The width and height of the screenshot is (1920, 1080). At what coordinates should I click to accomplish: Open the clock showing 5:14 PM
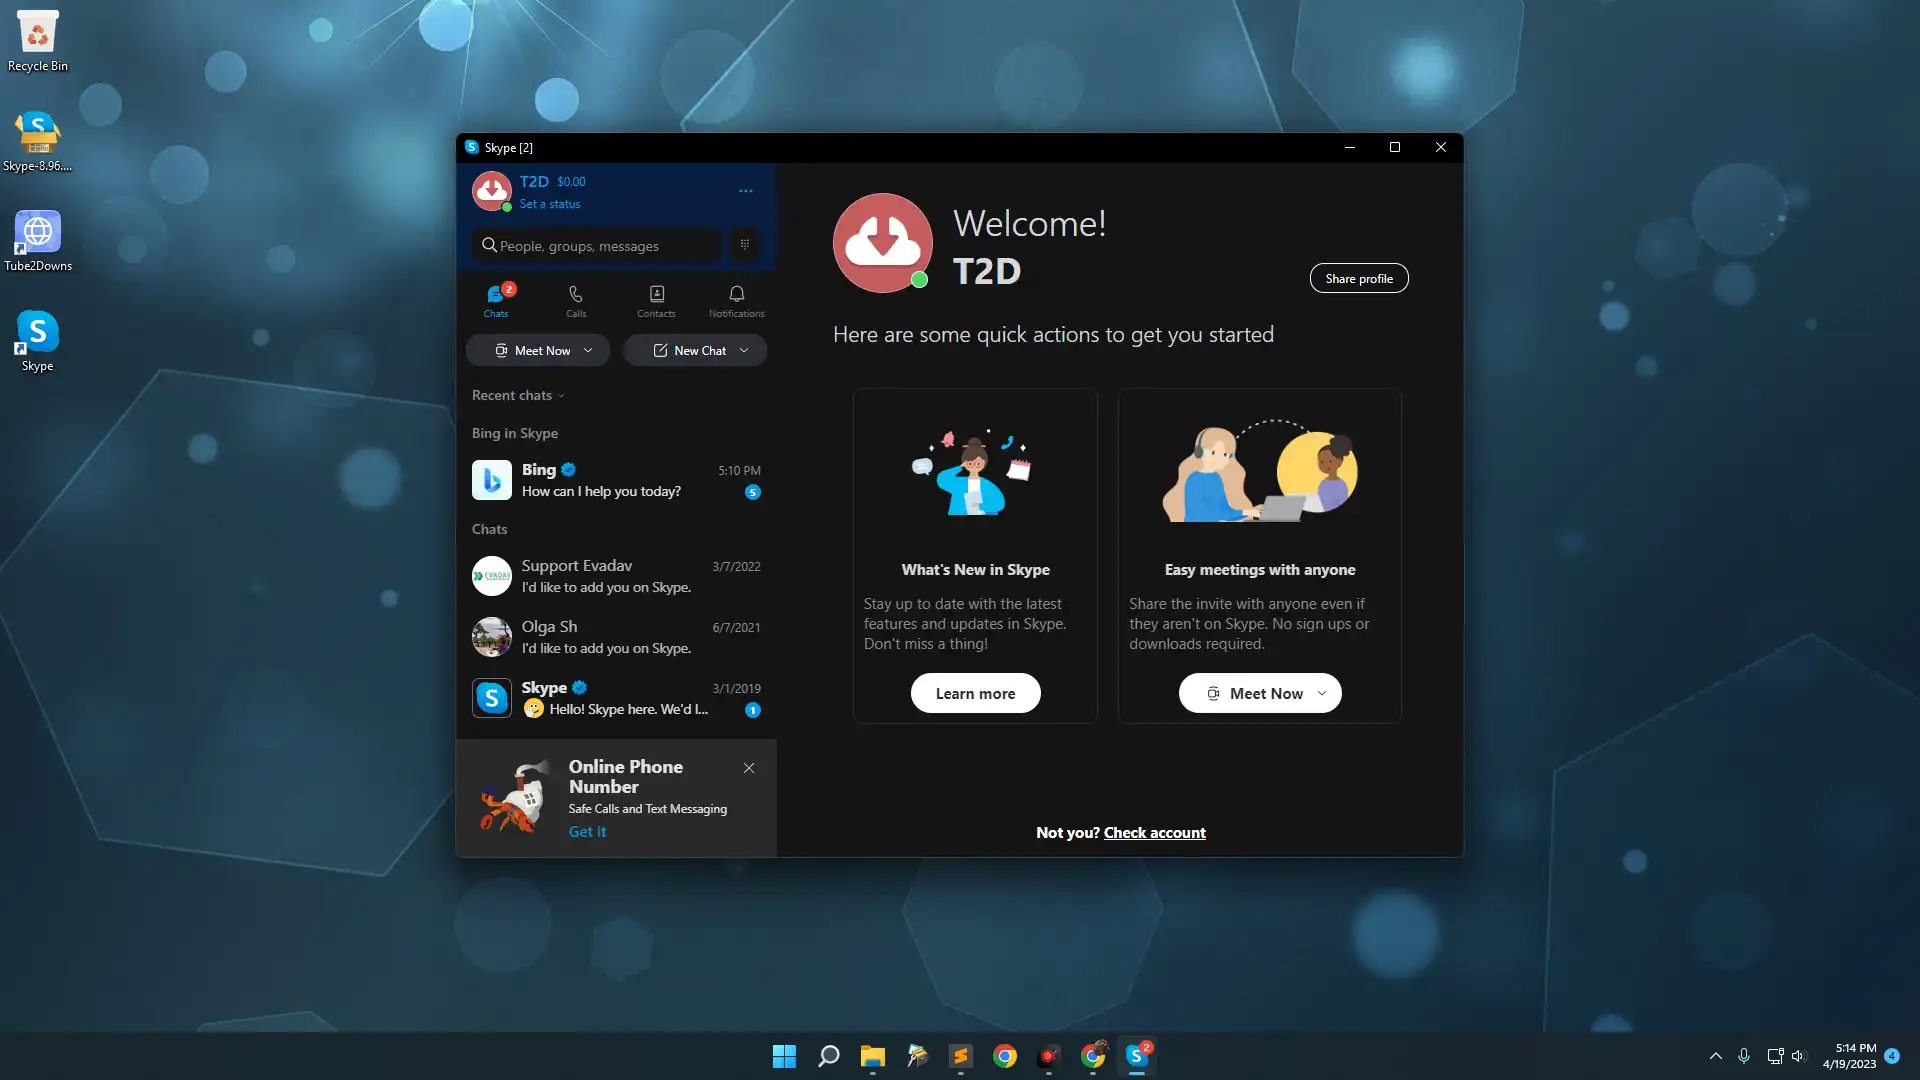tap(1850, 1056)
